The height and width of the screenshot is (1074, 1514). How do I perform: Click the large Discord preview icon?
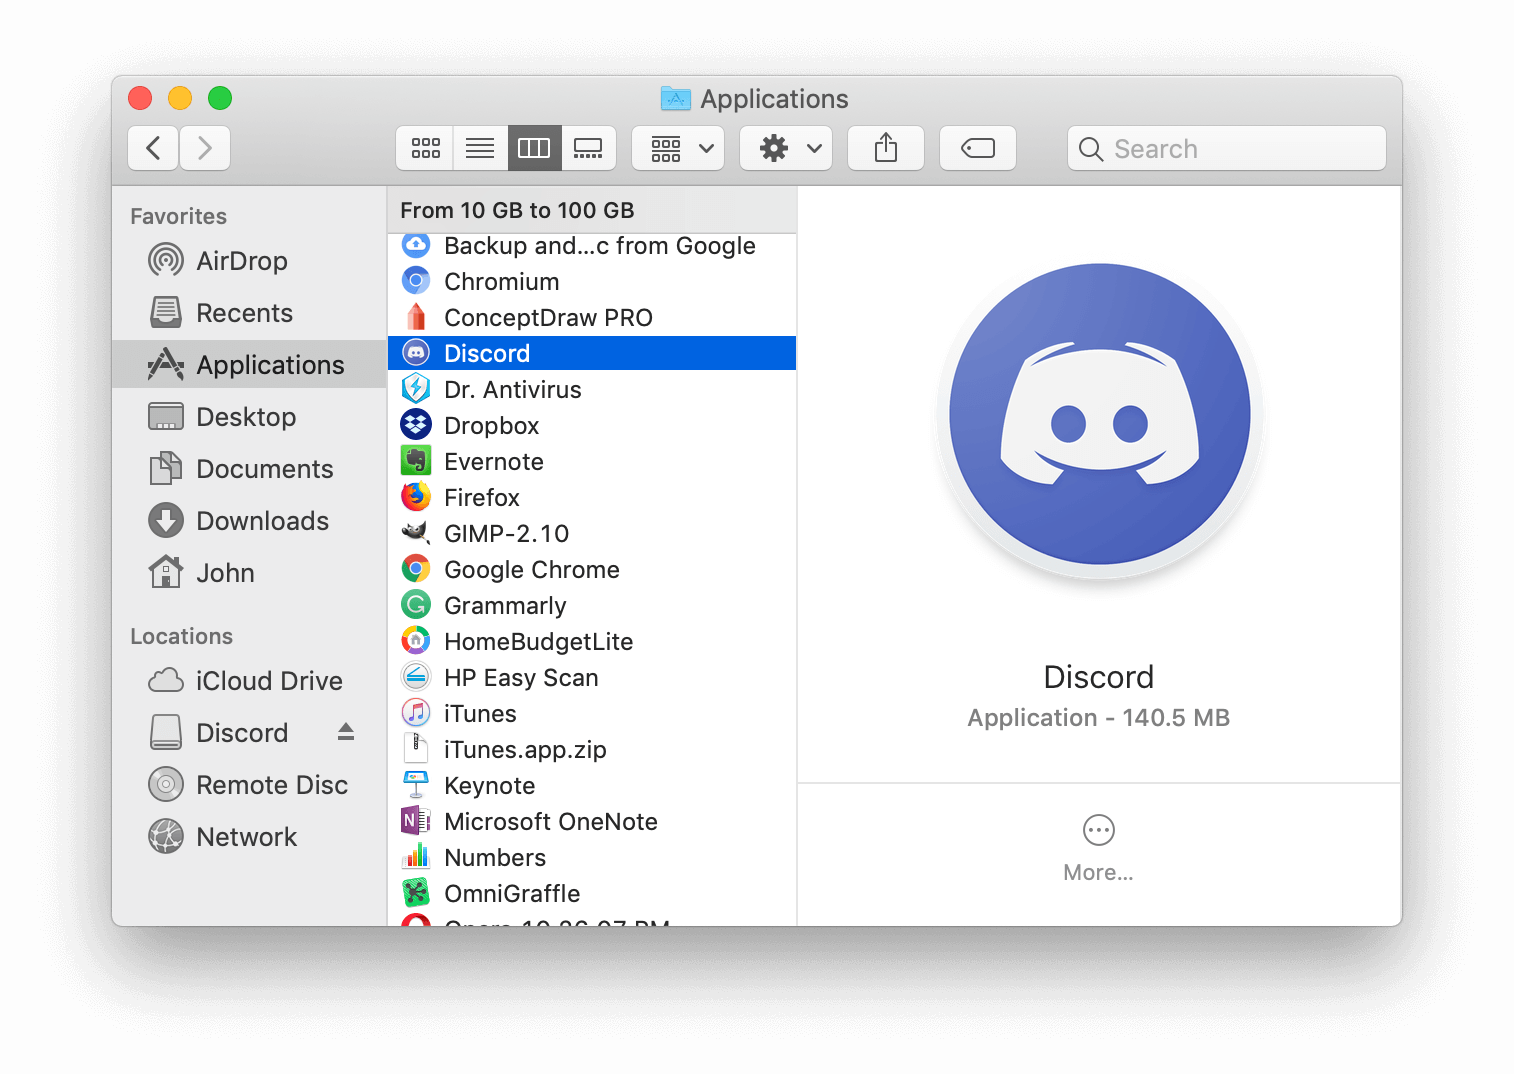coord(1099,414)
